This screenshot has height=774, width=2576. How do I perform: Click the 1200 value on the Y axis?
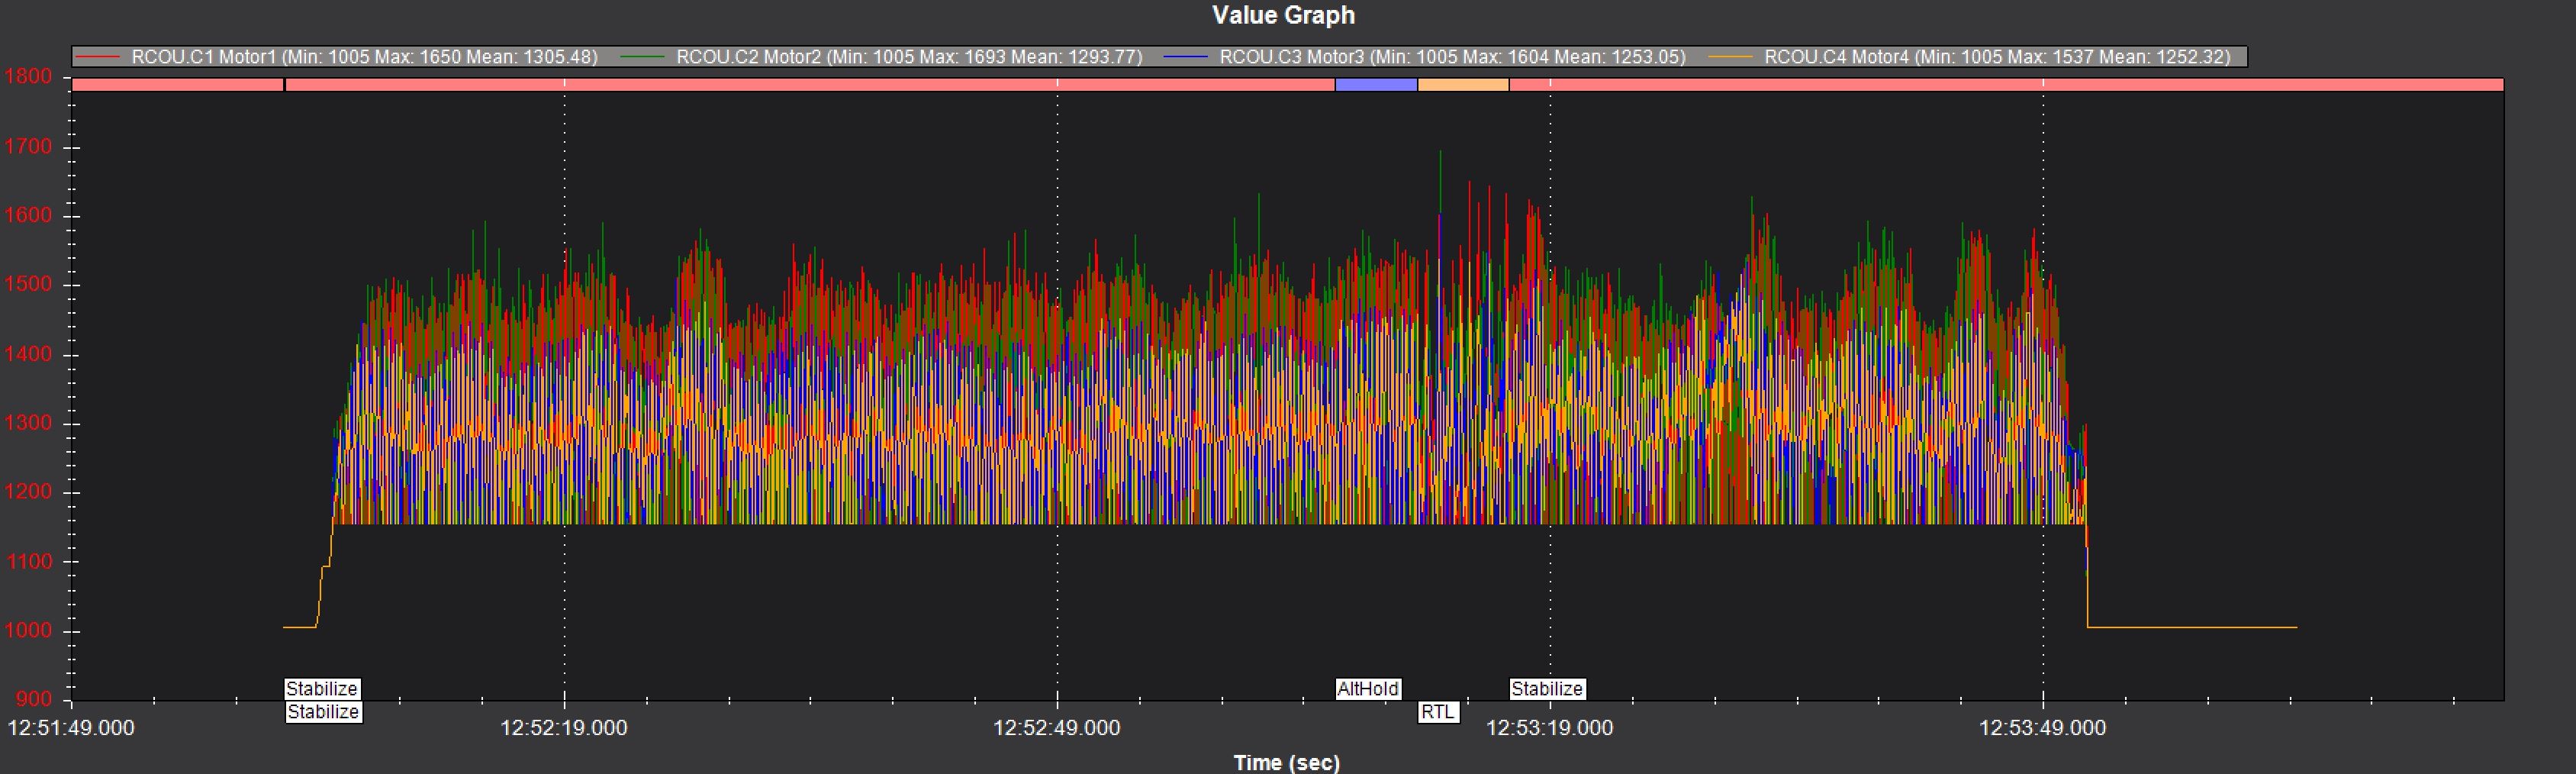pyautogui.click(x=28, y=492)
